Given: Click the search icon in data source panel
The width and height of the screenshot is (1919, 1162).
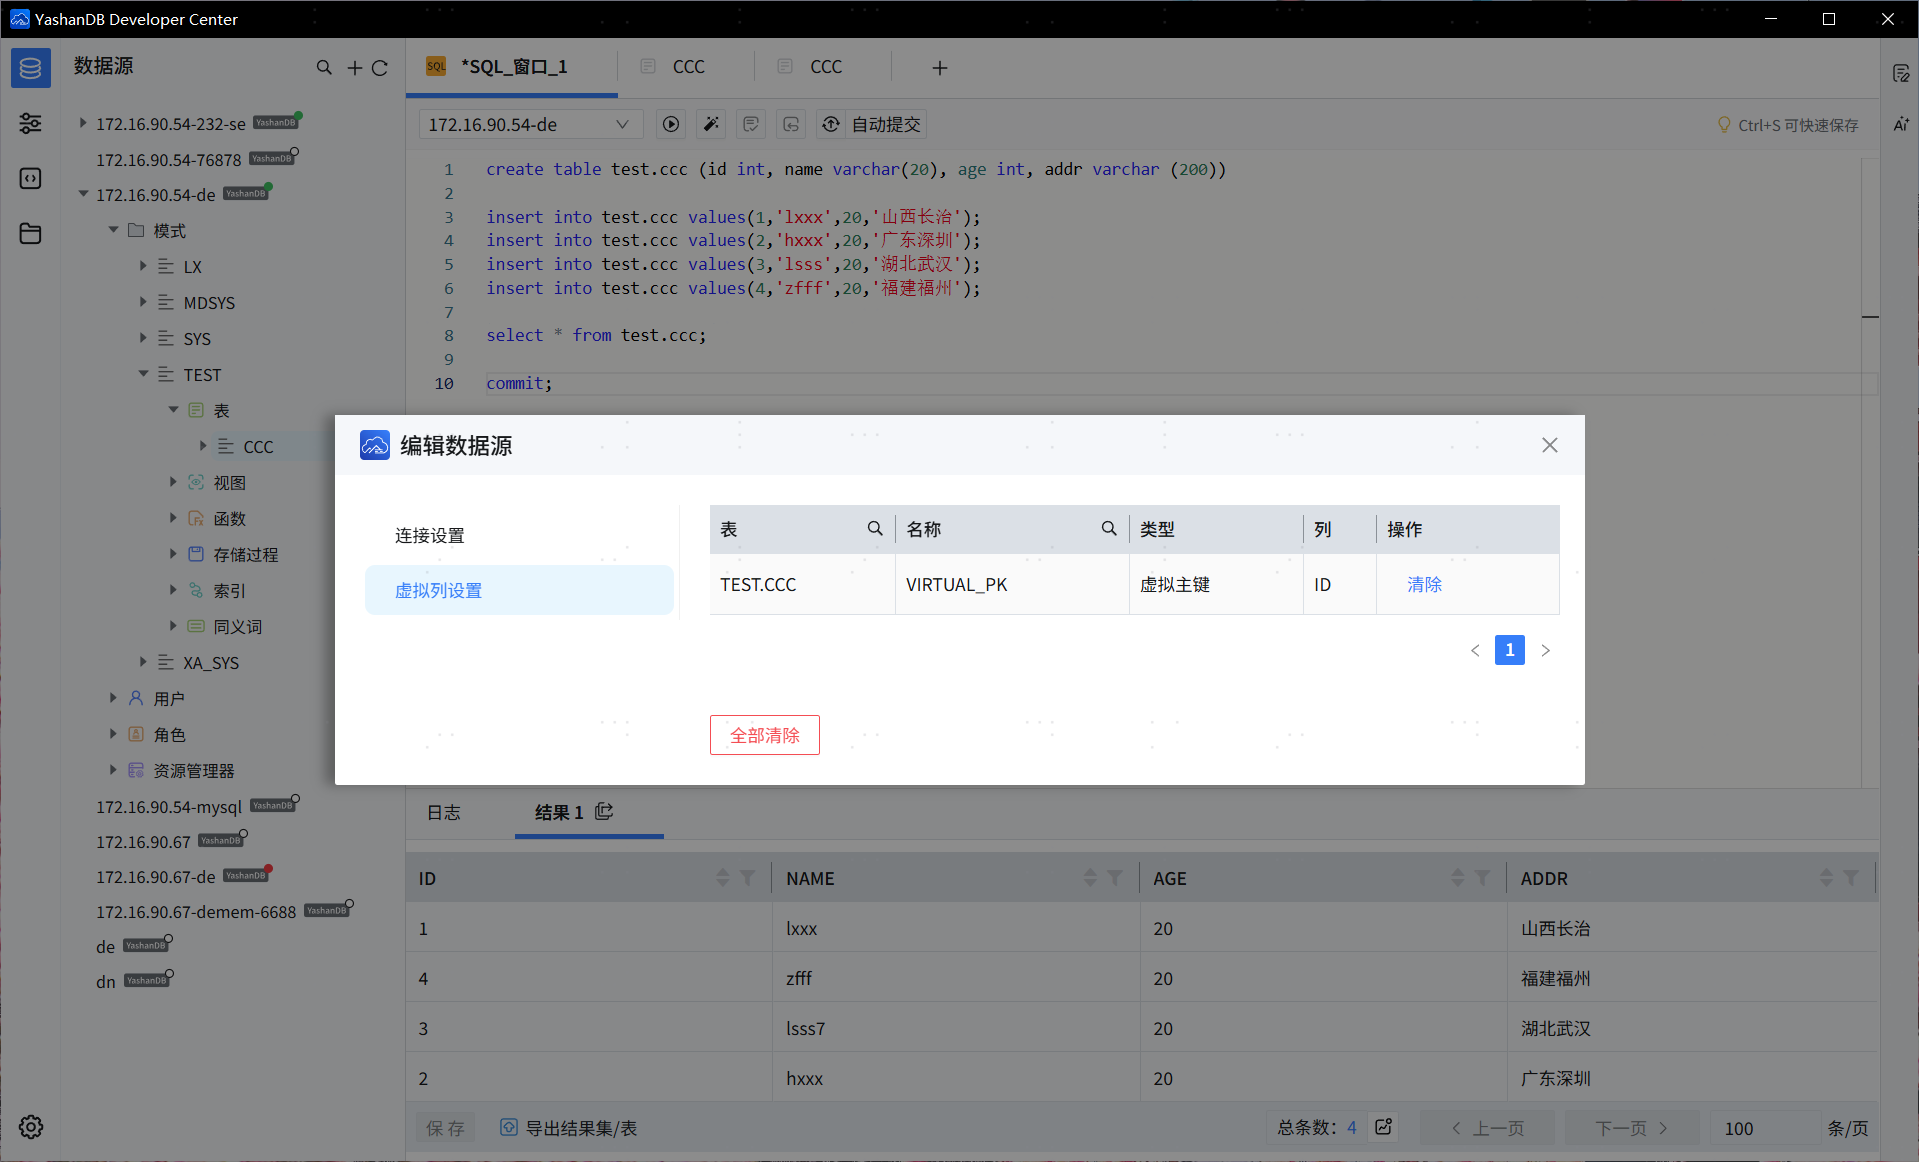Looking at the screenshot, I should (324, 67).
